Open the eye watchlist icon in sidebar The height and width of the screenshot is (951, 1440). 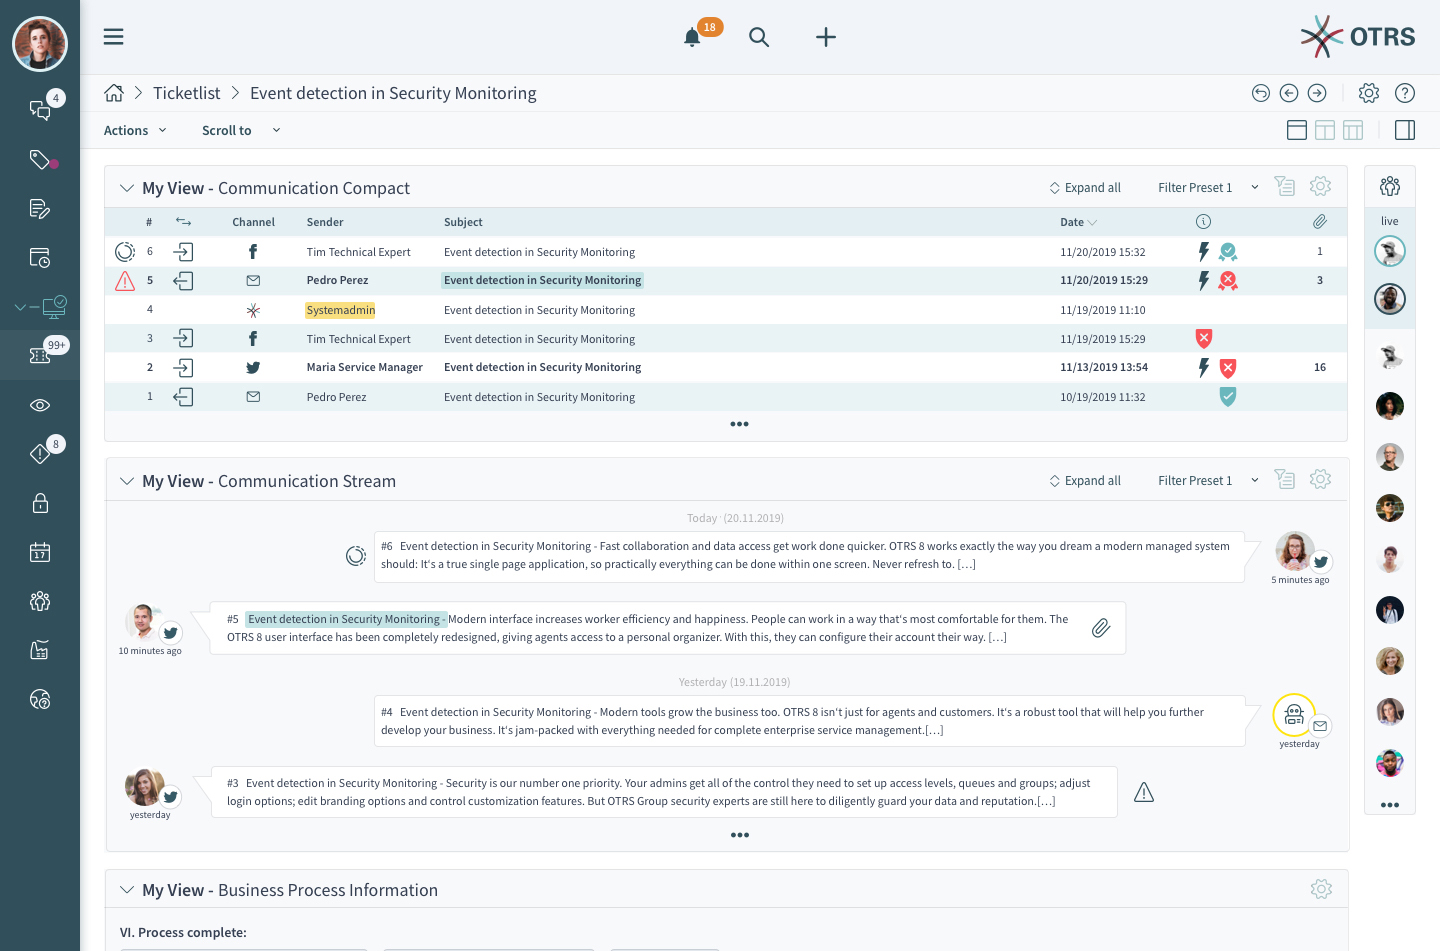click(40, 405)
